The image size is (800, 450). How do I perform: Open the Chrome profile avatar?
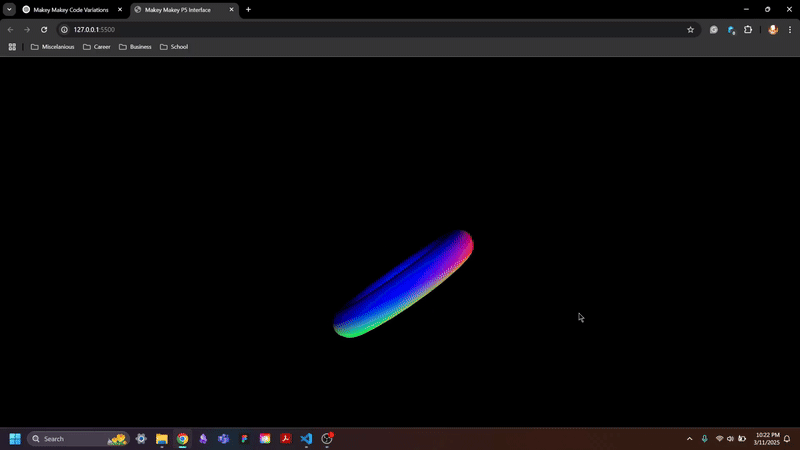pyautogui.click(x=773, y=30)
